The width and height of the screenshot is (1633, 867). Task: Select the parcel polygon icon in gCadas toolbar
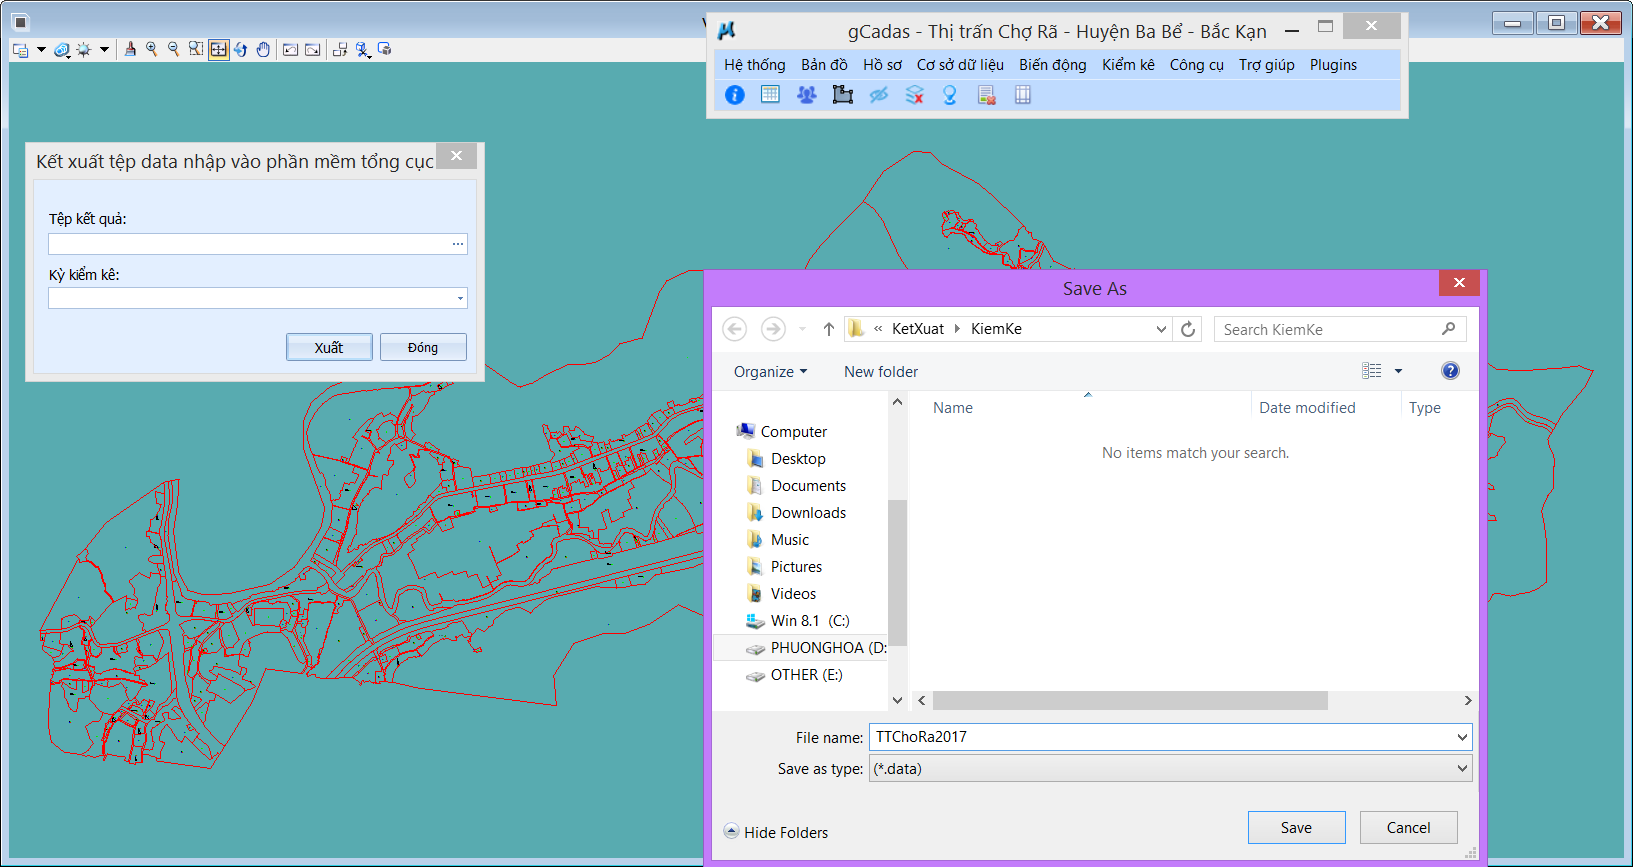point(843,95)
